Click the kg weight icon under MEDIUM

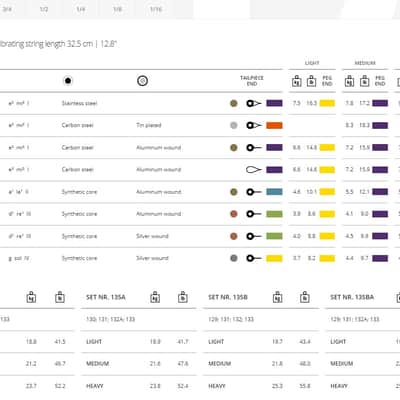(349, 81)
